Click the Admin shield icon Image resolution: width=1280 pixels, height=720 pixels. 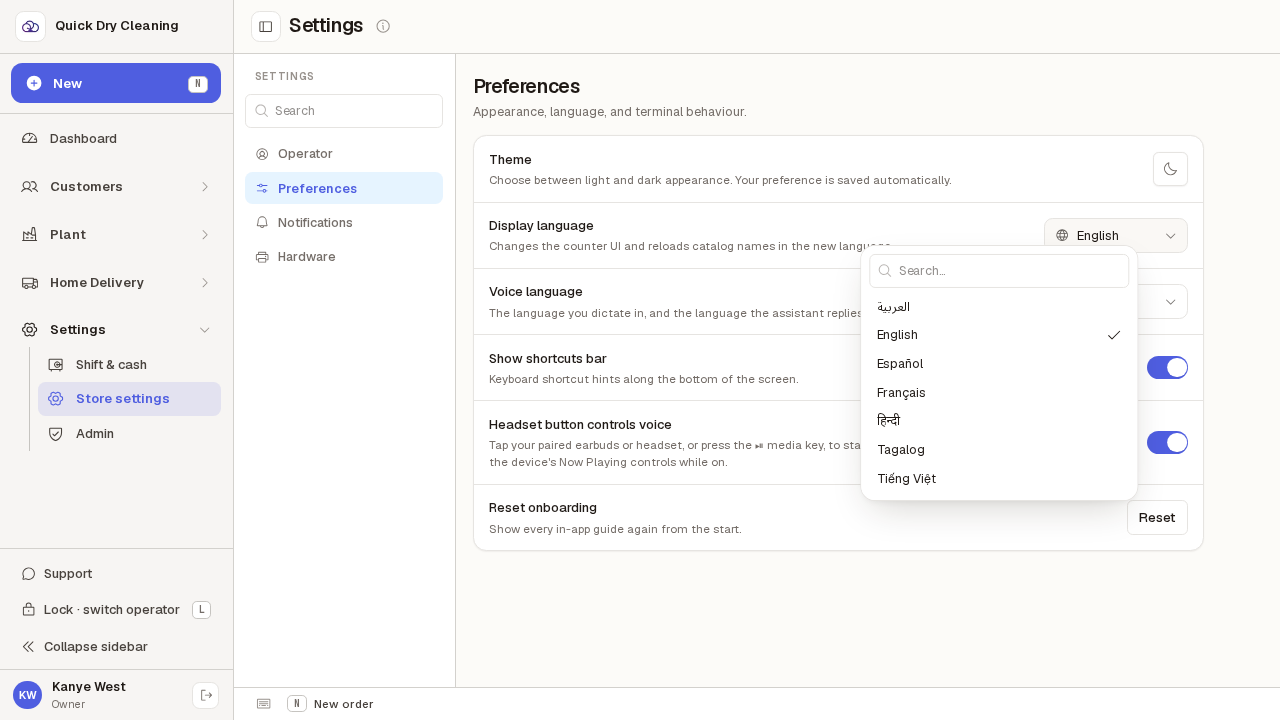(x=56, y=433)
